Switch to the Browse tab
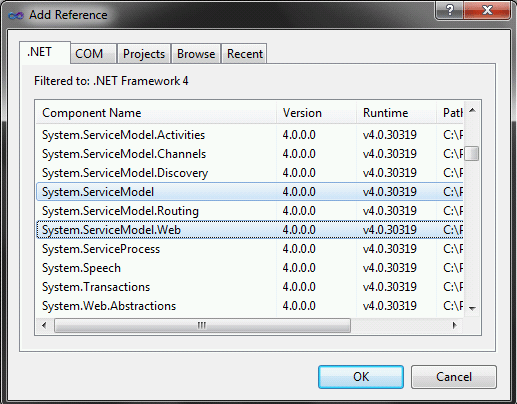This screenshot has height=404, width=517. [196, 54]
